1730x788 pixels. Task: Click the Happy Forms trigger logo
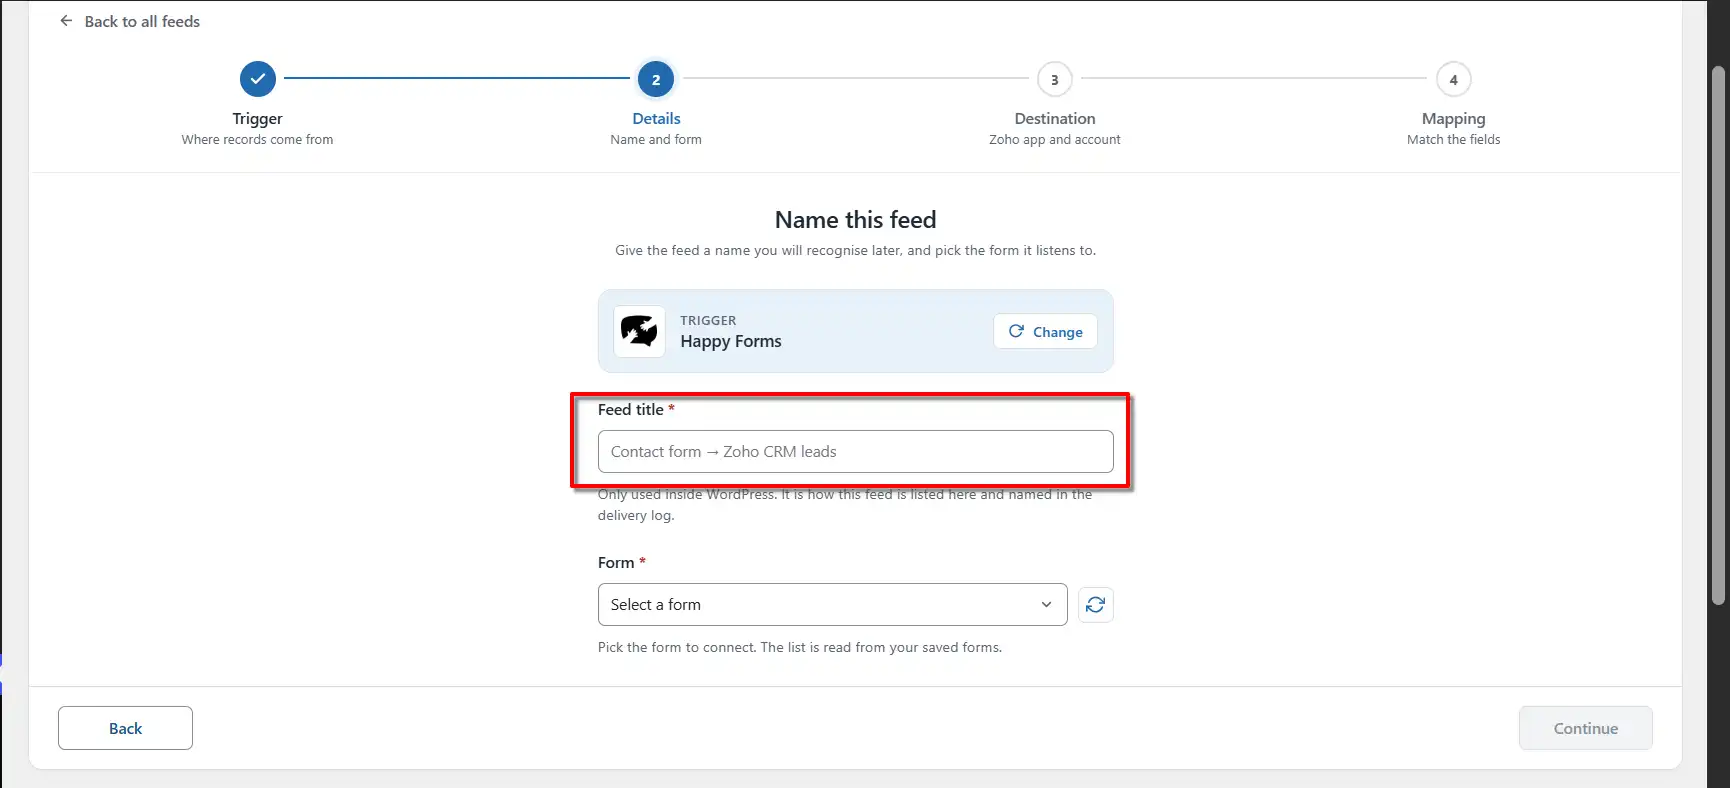(639, 331)
